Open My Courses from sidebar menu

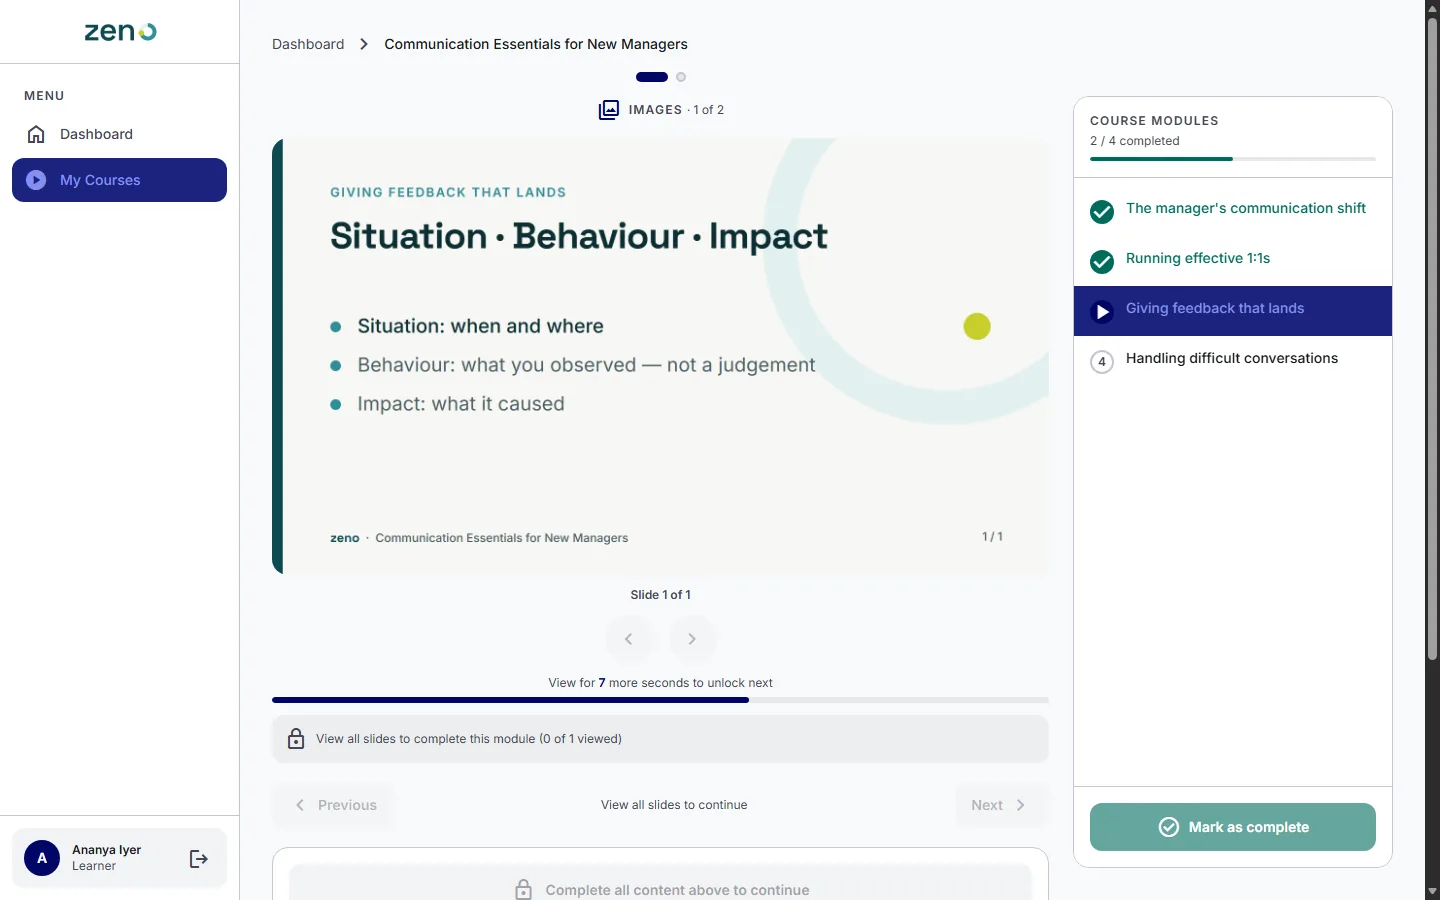click(119, 180)
